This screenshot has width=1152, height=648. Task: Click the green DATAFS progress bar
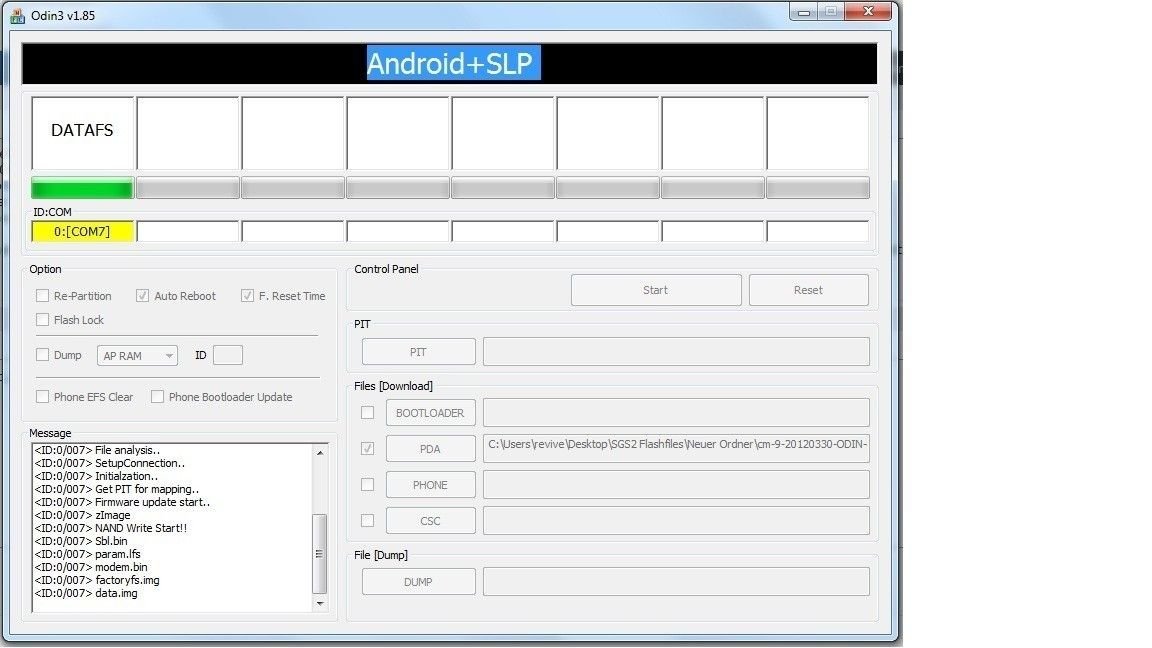82,188
